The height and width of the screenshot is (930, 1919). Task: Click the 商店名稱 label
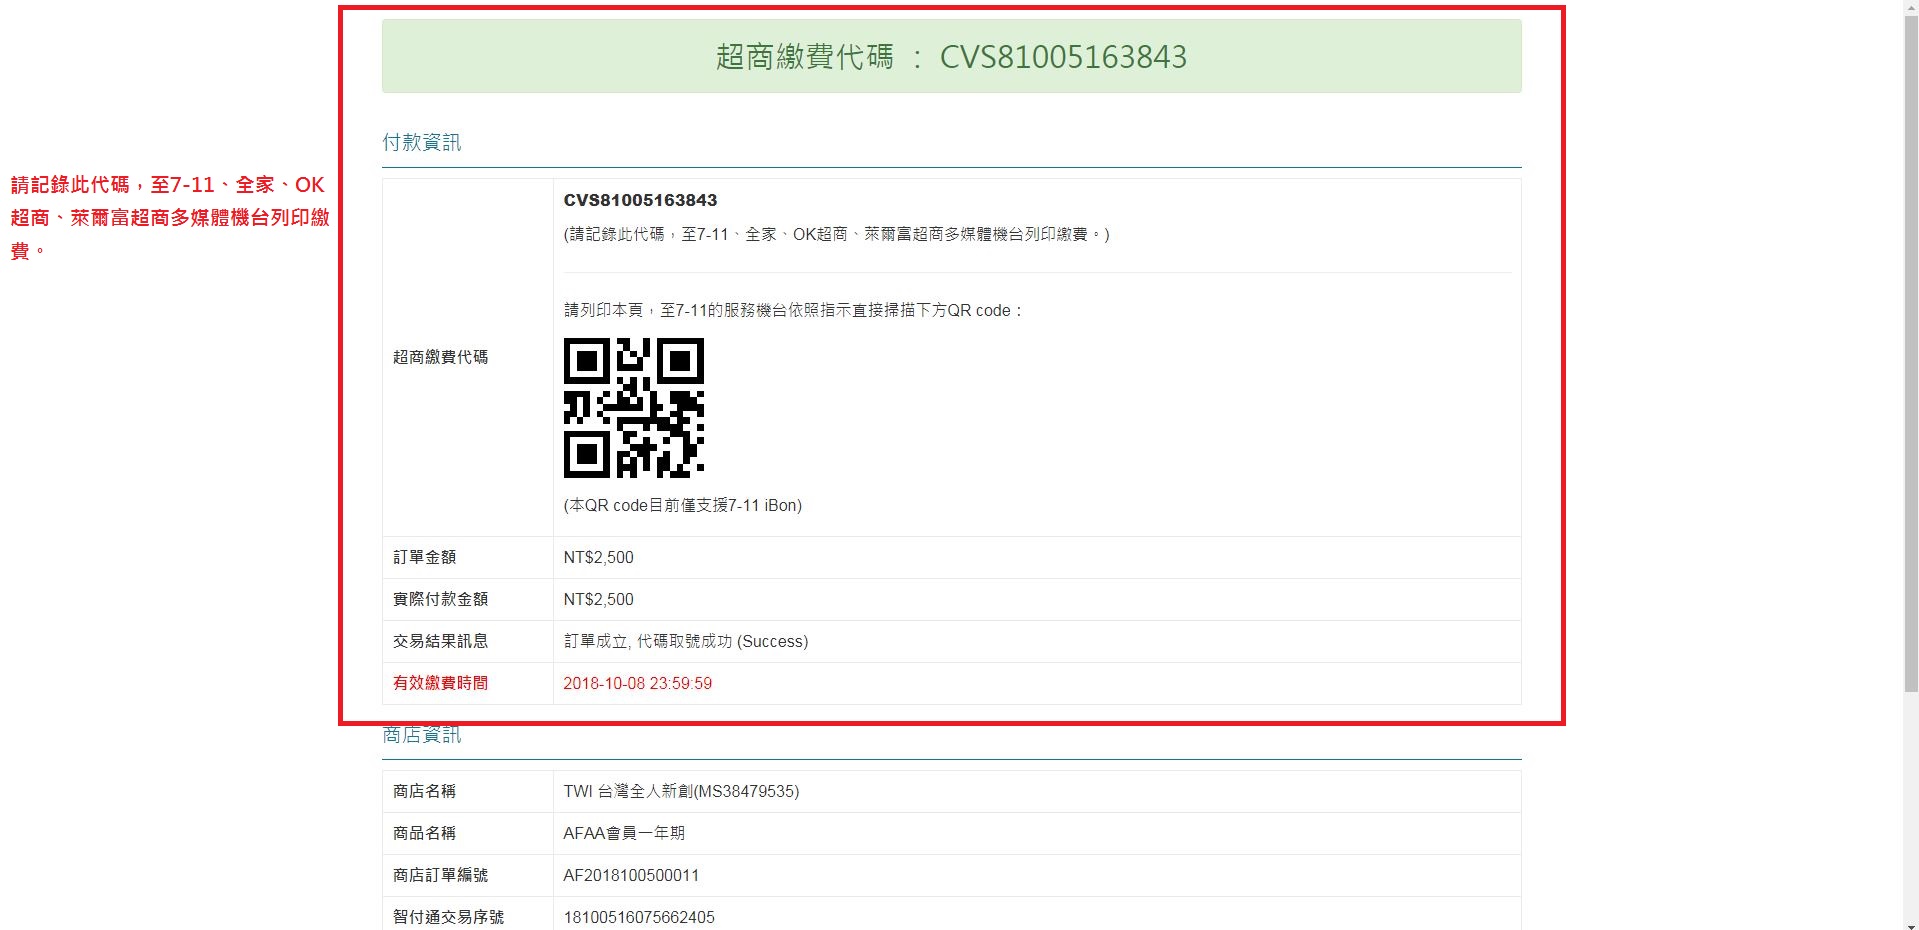(424, 791)
